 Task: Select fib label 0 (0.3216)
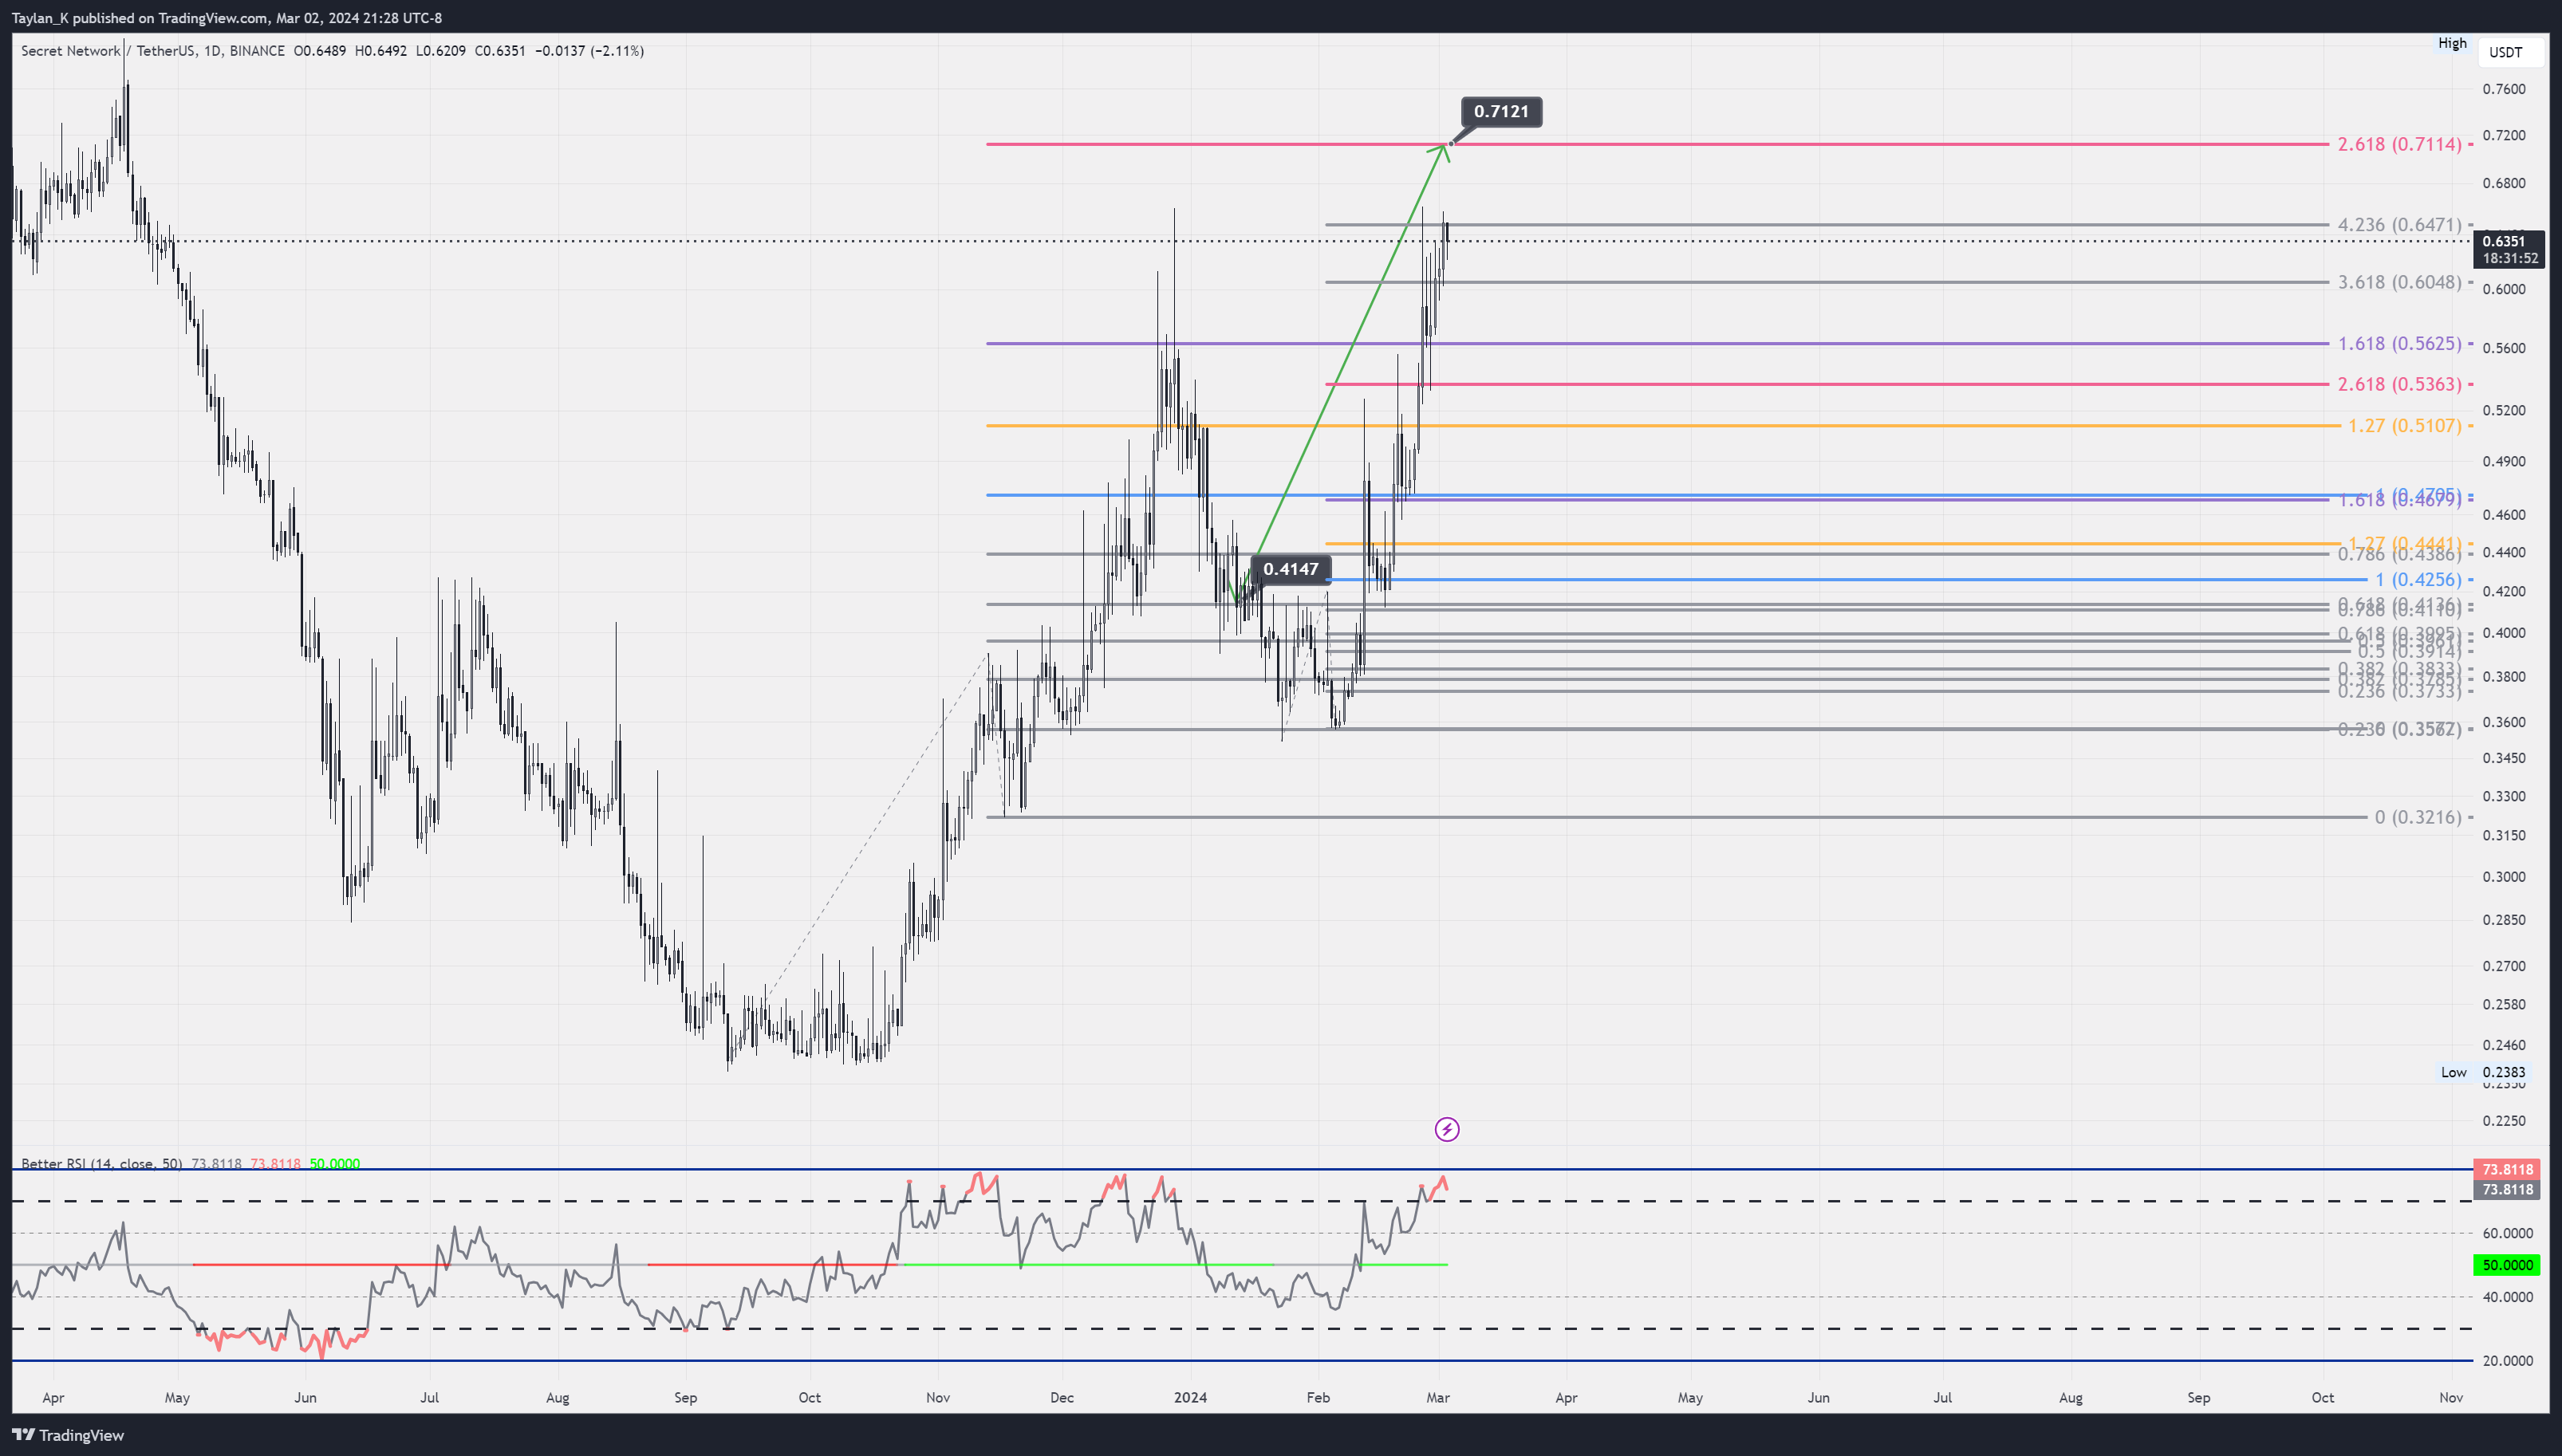click(x=2418, y=817)
